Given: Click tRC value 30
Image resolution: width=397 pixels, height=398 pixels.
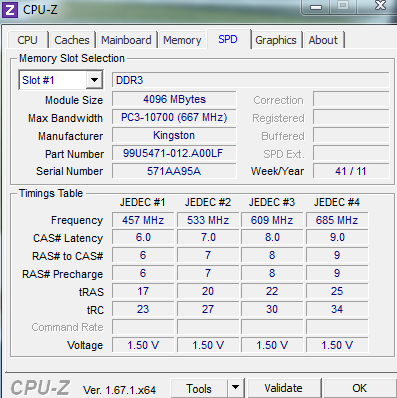Looking at the screenshot, I should tap(272, 309).
